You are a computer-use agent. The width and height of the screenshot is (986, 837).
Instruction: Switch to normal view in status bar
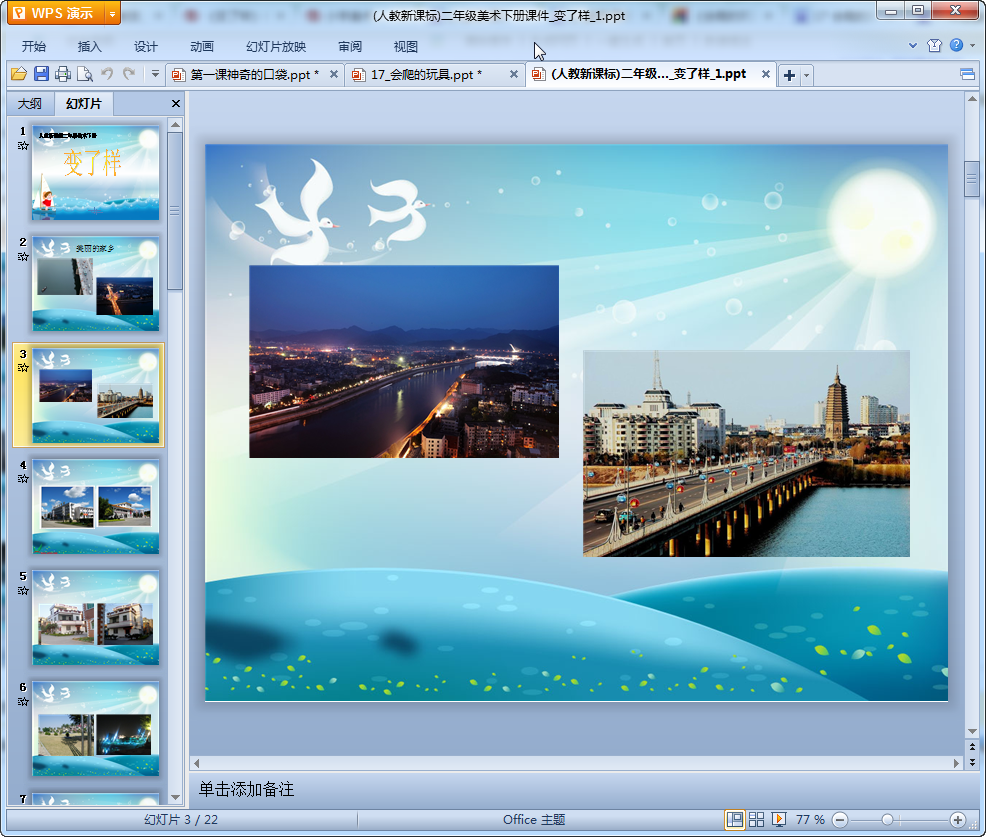pyautogui.click(x=735, y=819)
